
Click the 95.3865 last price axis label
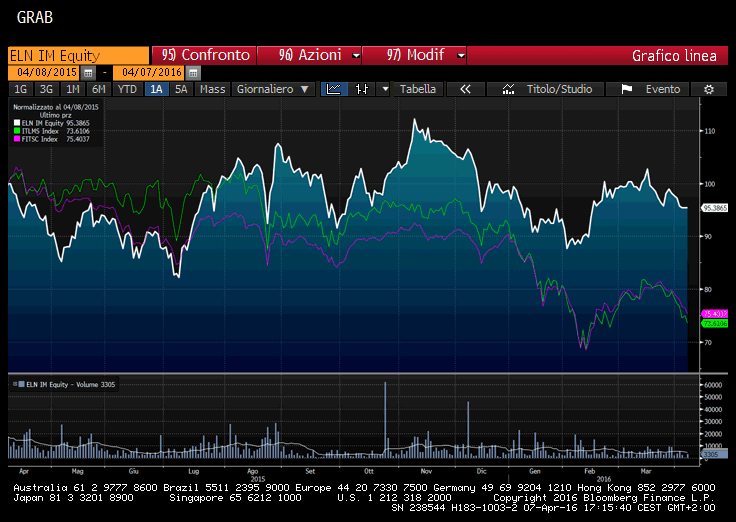tap(714, 207)
